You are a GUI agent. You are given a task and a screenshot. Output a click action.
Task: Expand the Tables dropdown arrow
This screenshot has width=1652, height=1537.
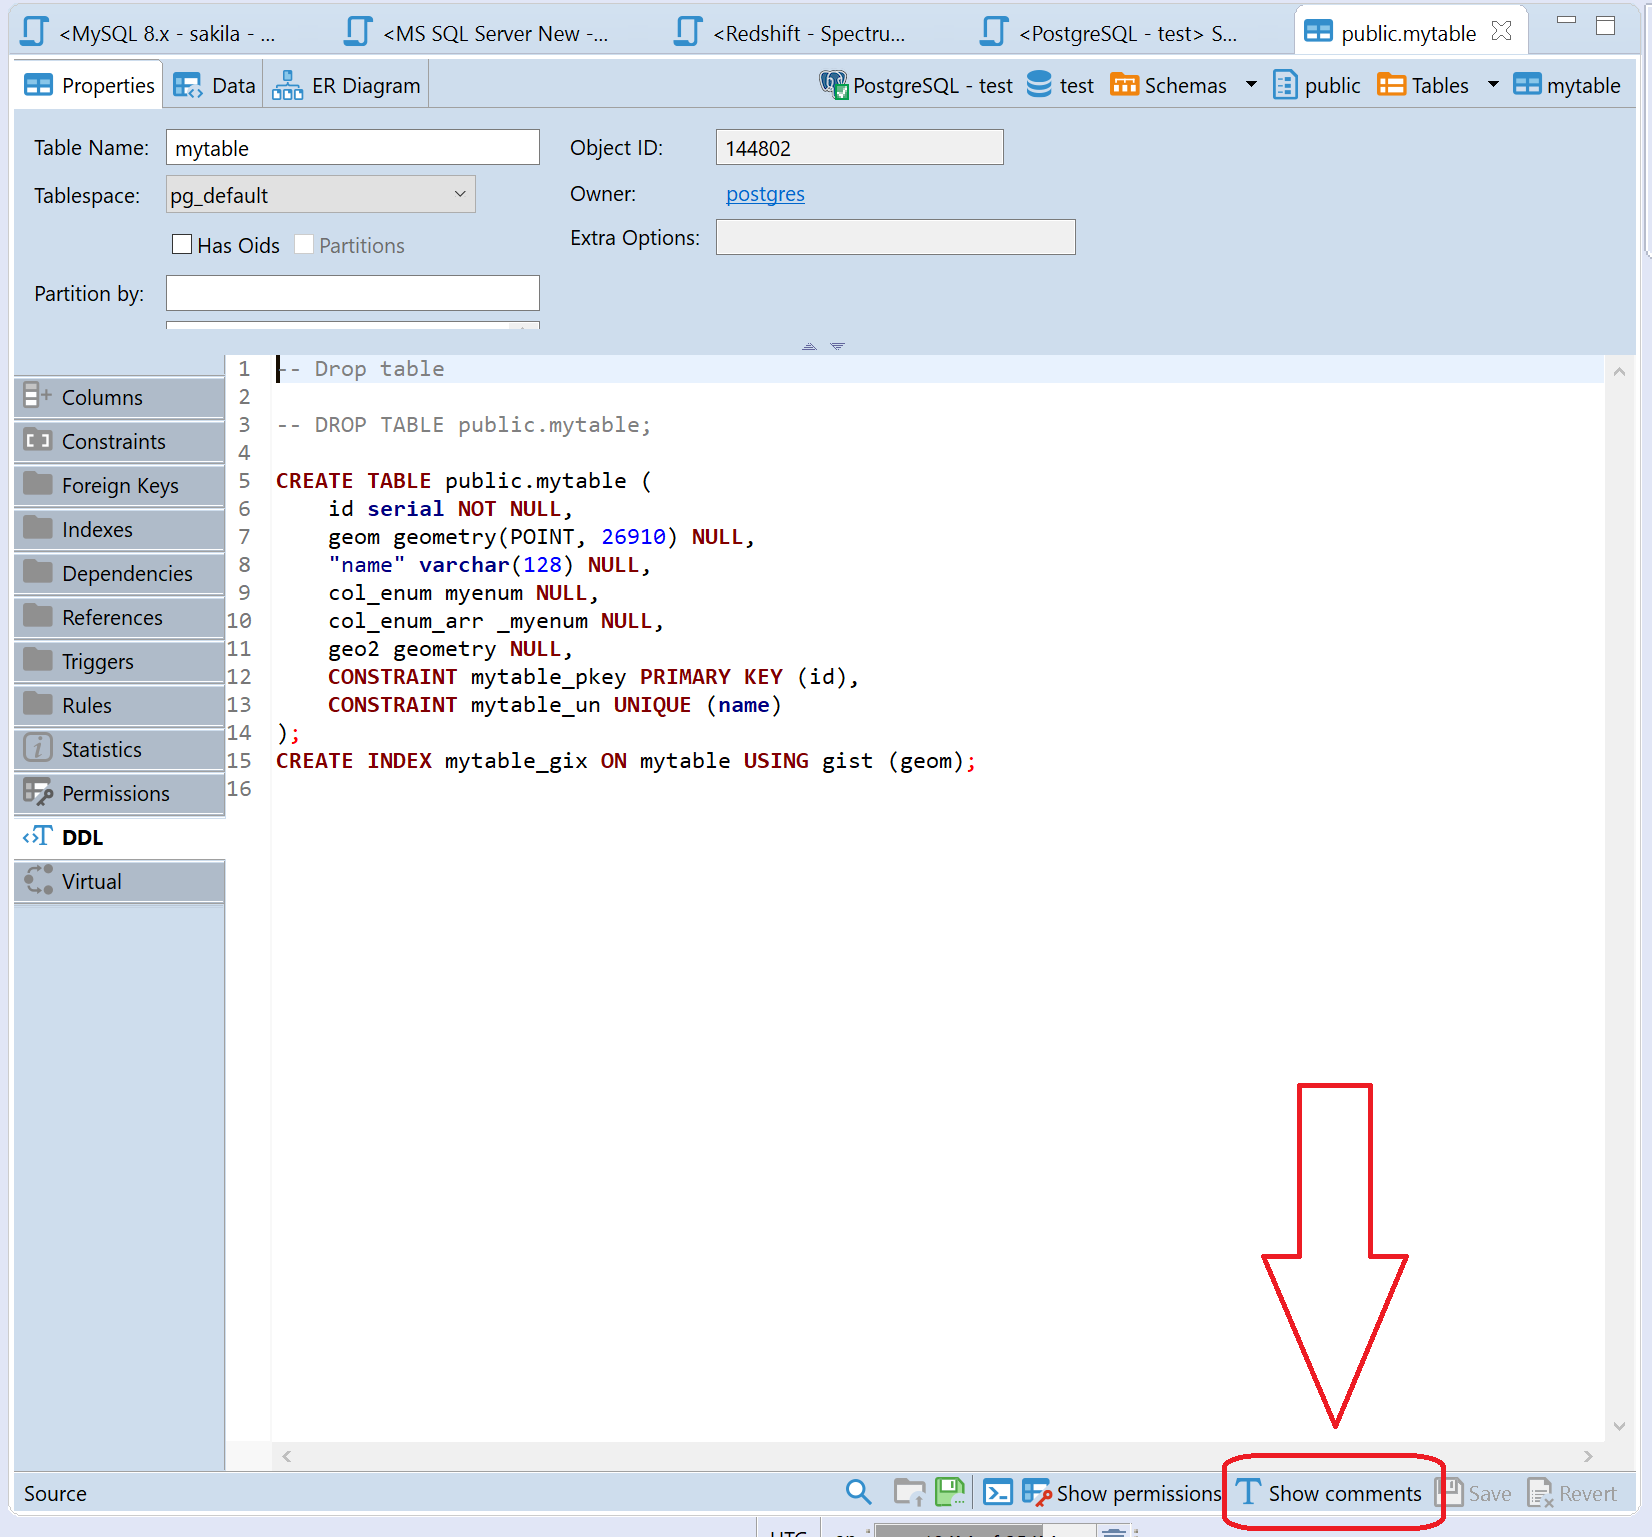(x=1492, y=85)
